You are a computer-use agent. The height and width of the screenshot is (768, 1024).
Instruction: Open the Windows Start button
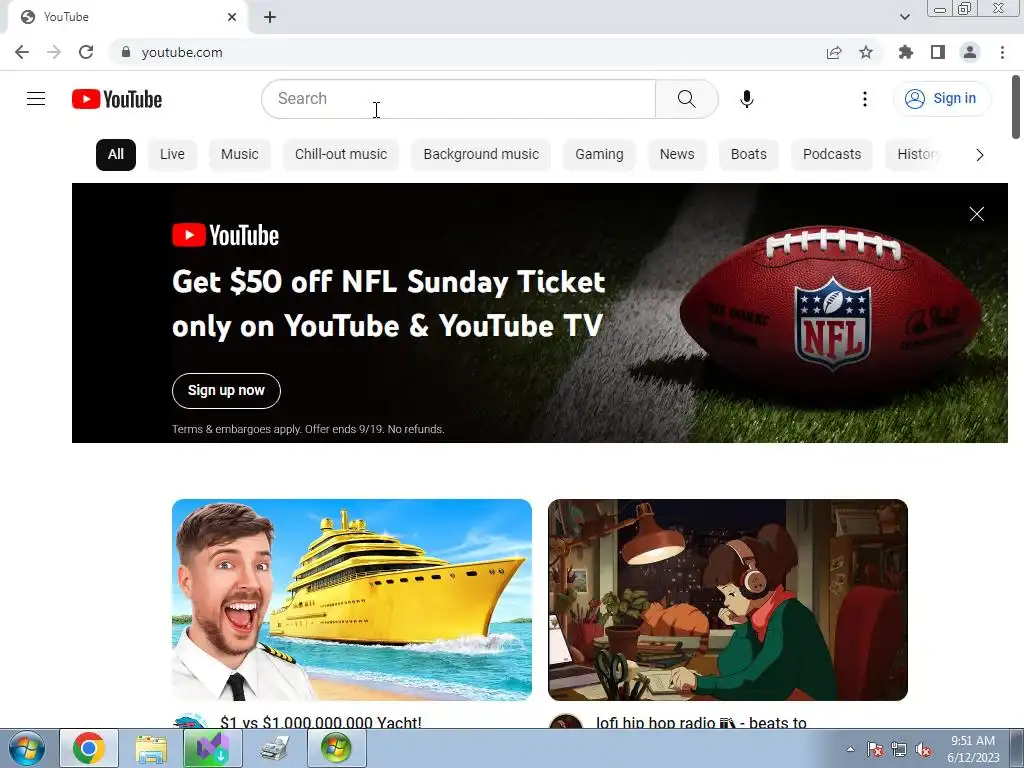27,748
